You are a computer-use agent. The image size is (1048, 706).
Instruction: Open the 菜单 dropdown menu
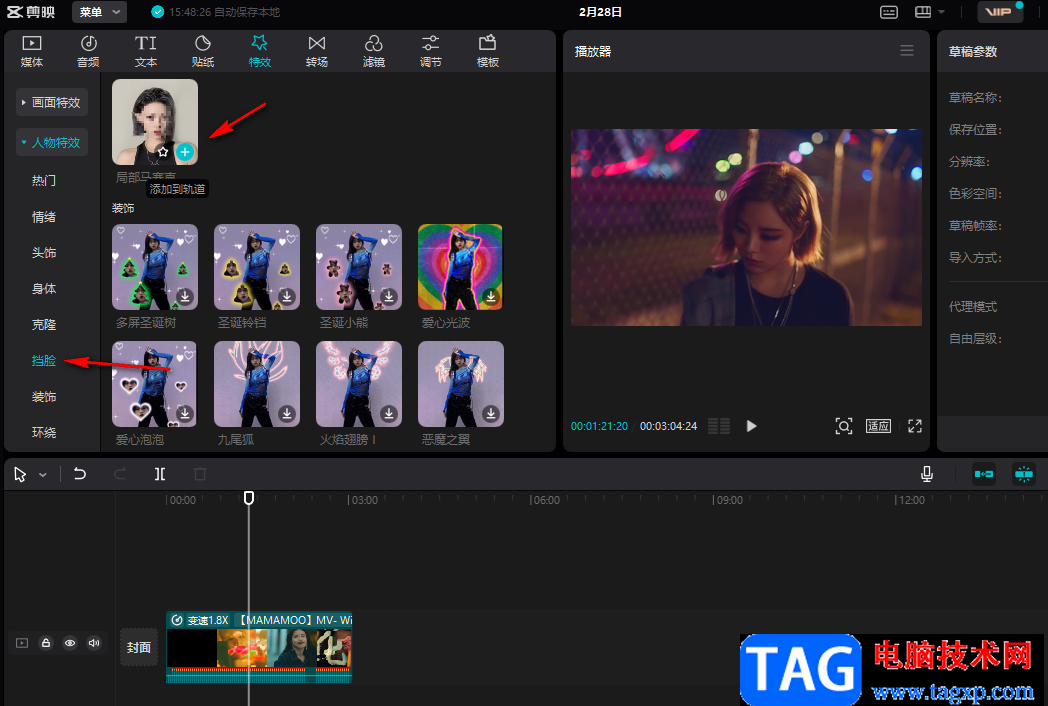[99, 12]
